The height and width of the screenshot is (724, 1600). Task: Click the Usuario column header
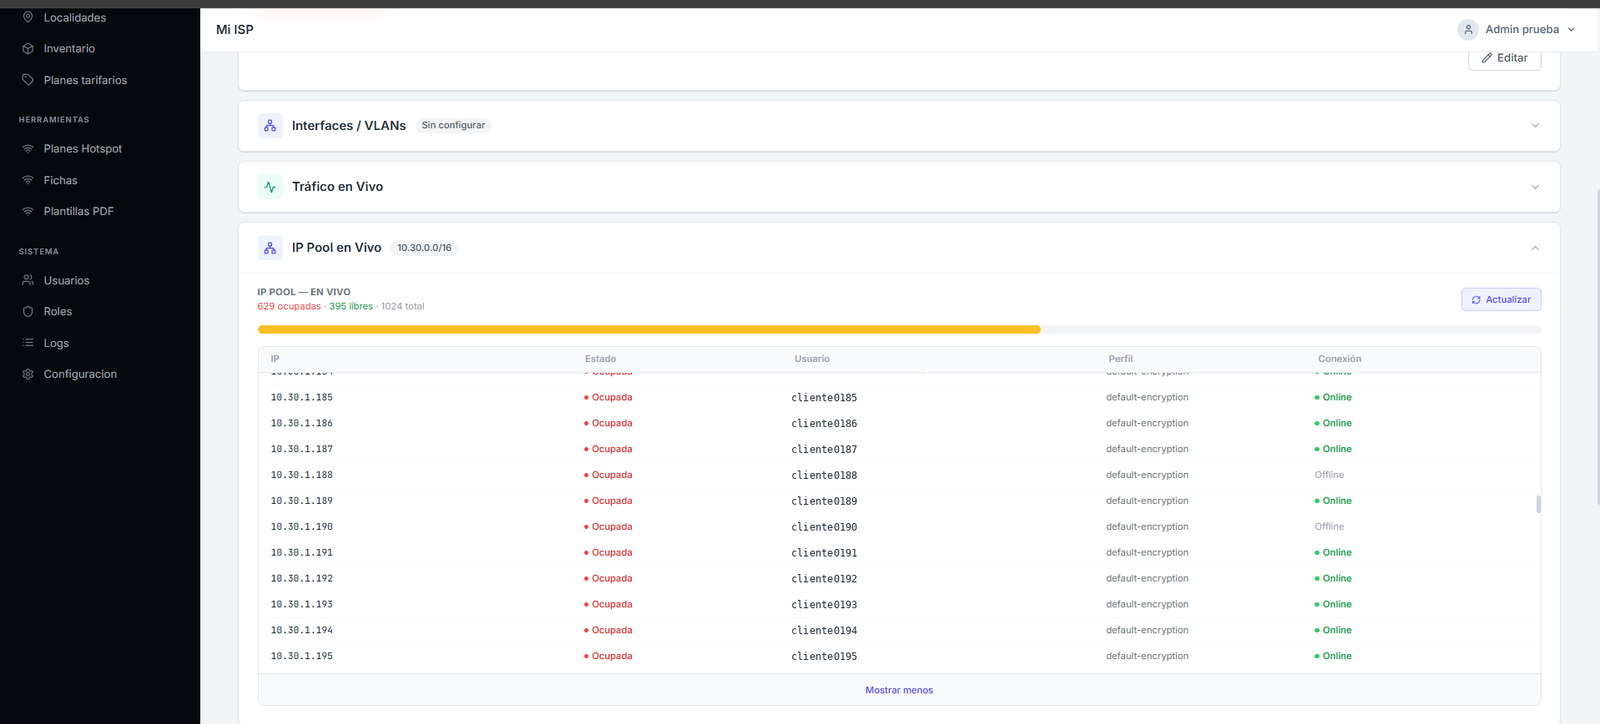(x=812, y=359)
